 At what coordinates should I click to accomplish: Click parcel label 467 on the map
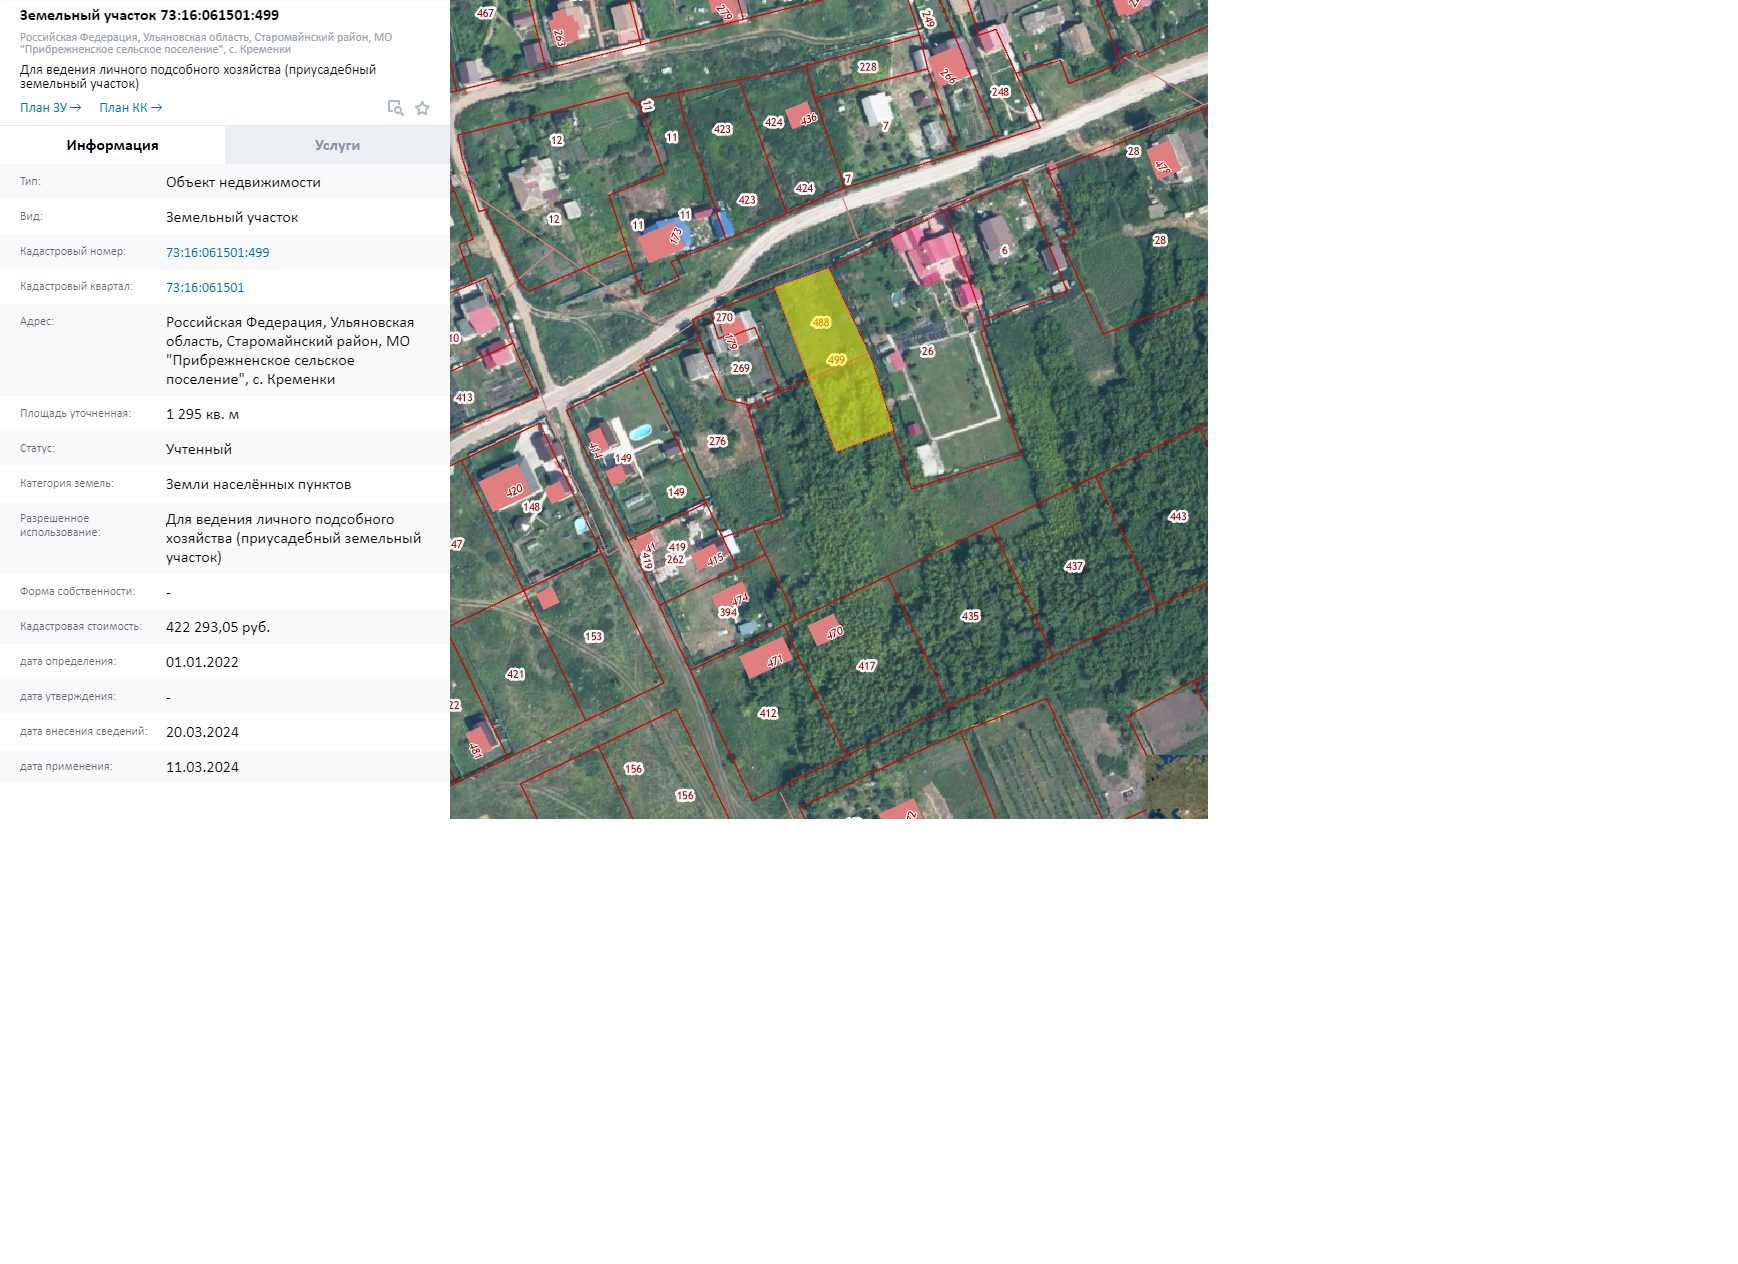[x=485, y=13]
